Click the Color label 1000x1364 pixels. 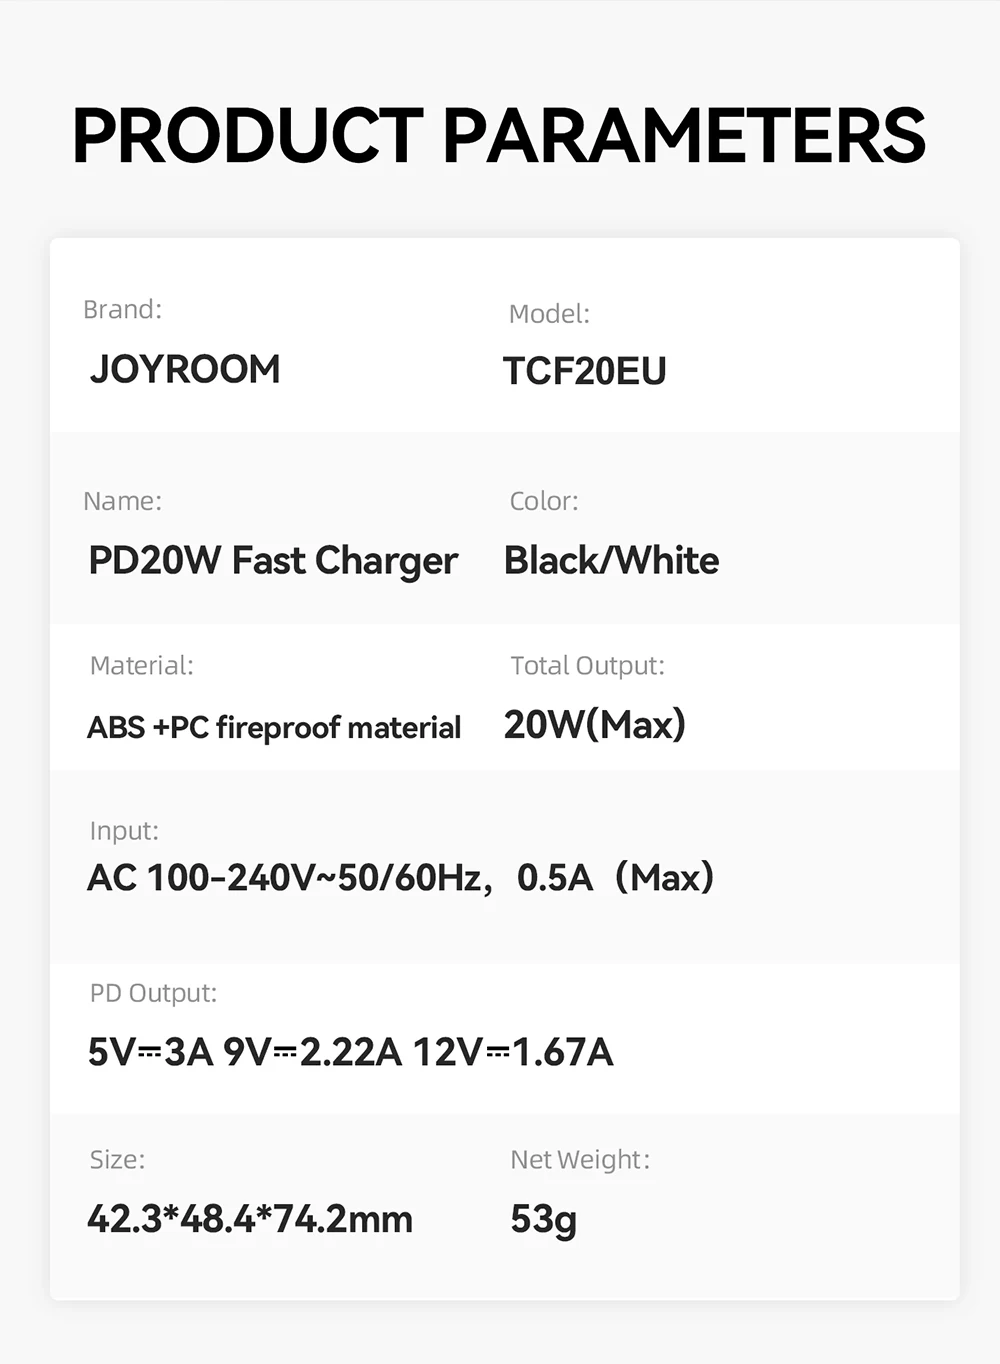(x=544, y=500)
